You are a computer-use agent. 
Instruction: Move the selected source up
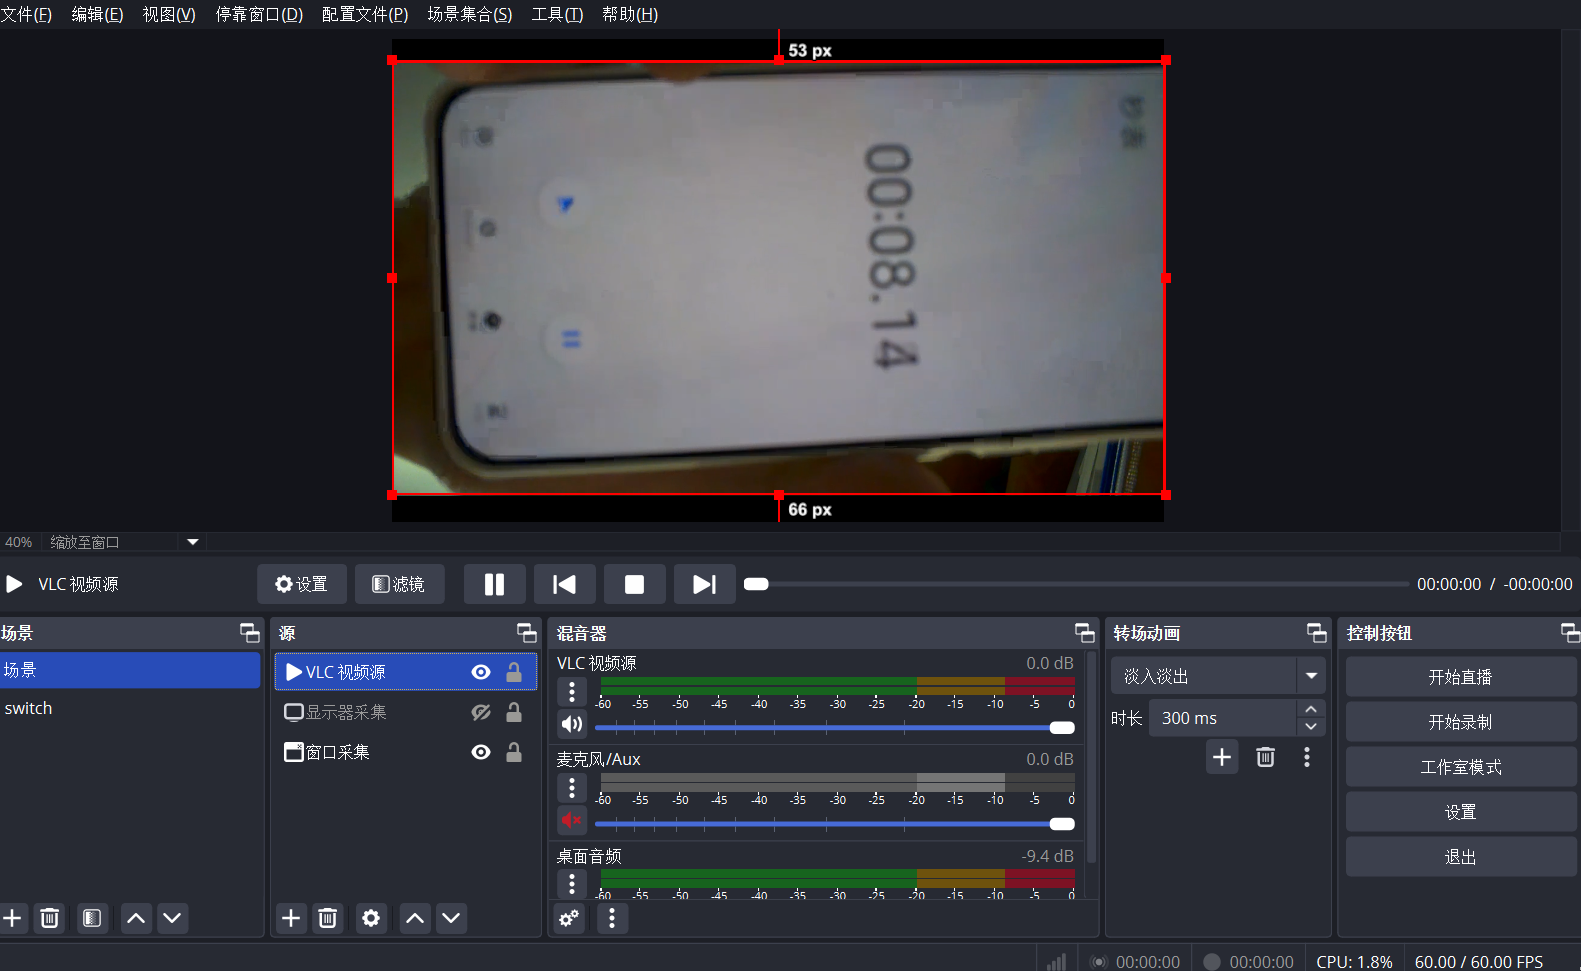(x=415, y=918)
